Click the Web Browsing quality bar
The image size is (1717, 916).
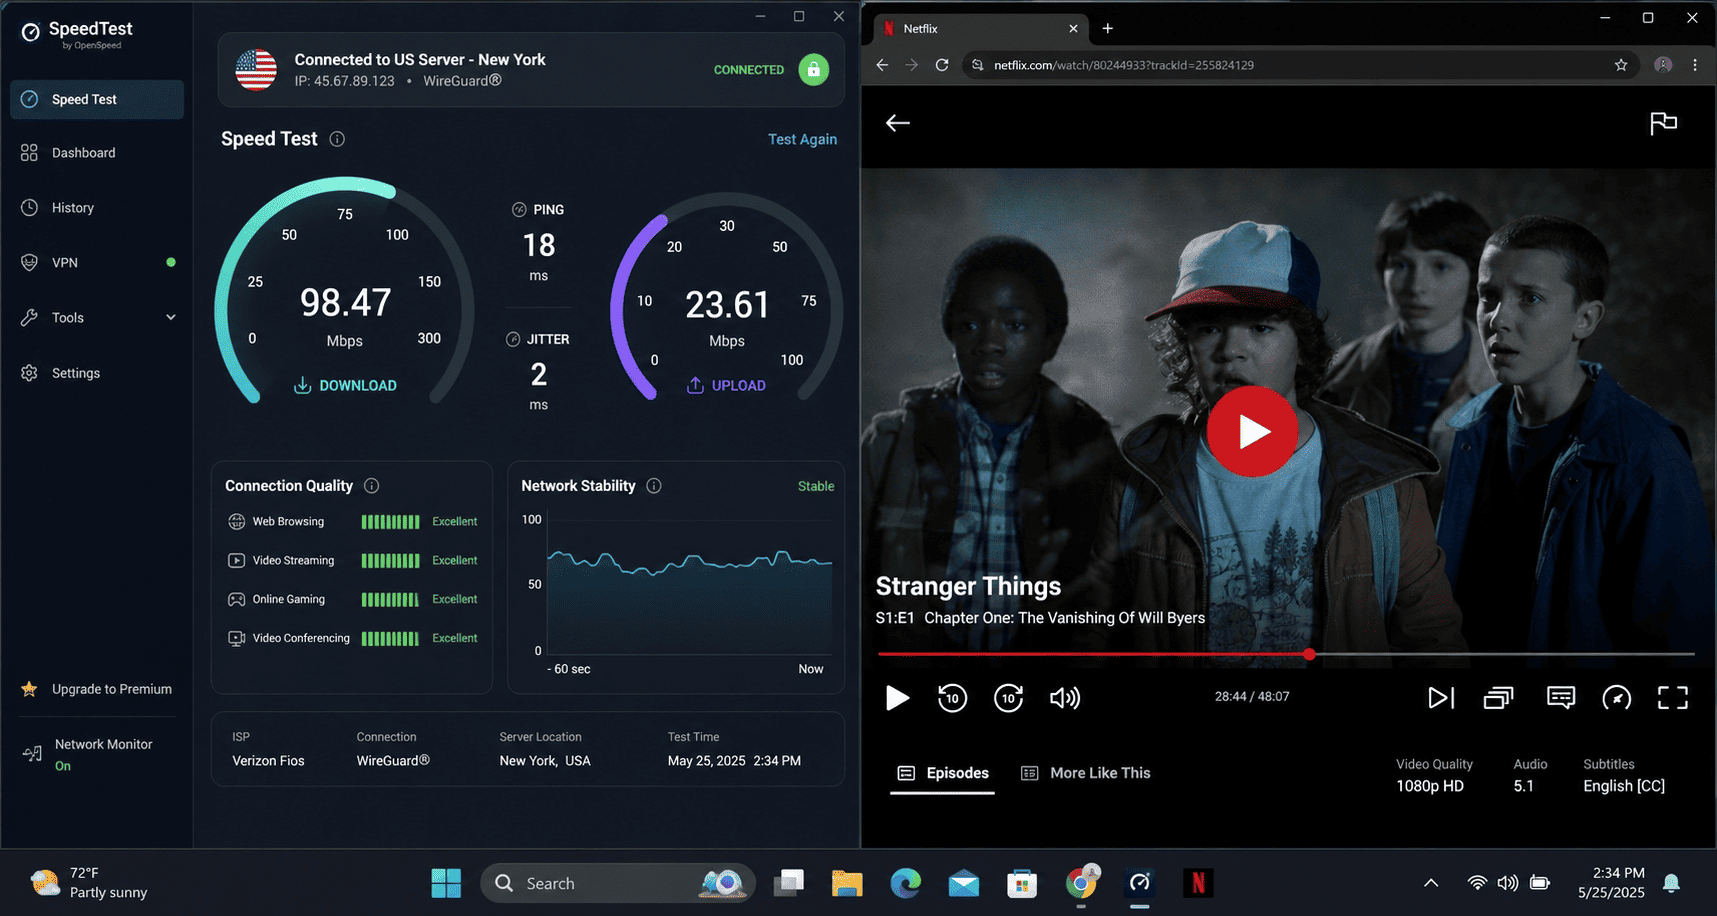point(390,522)
